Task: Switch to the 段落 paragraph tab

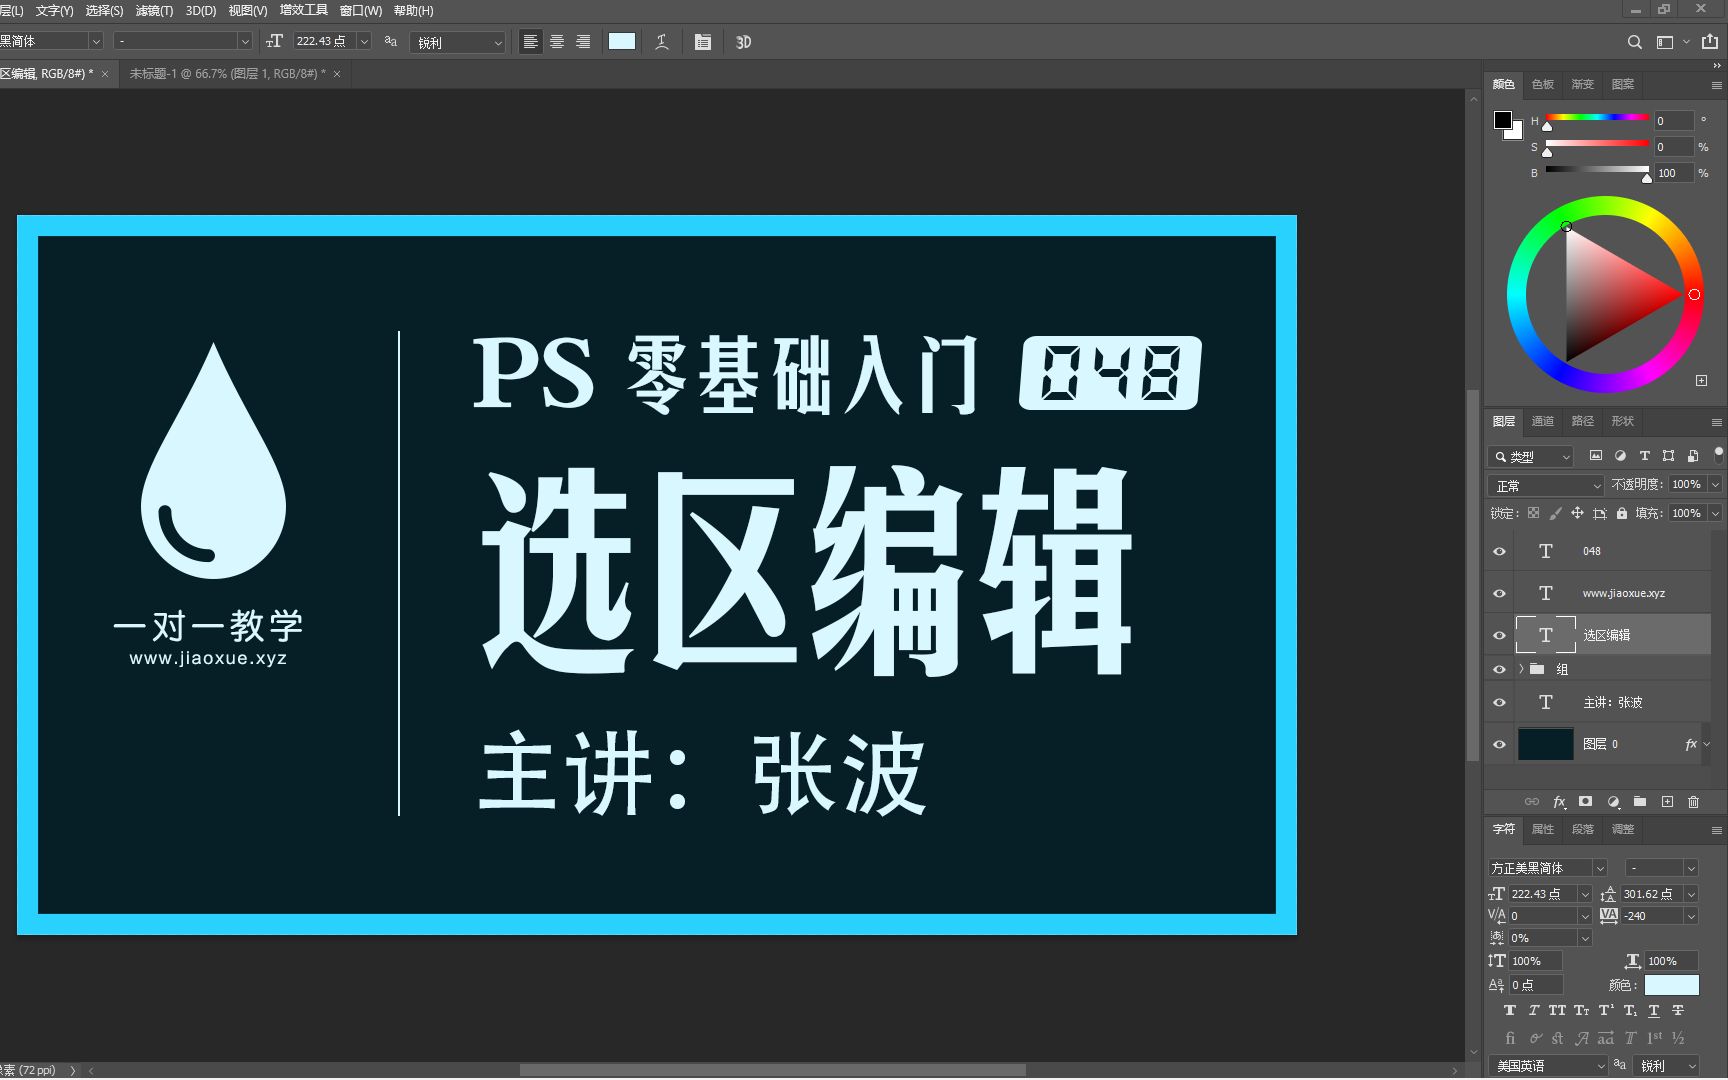Action: click(x=1583, y=829)
